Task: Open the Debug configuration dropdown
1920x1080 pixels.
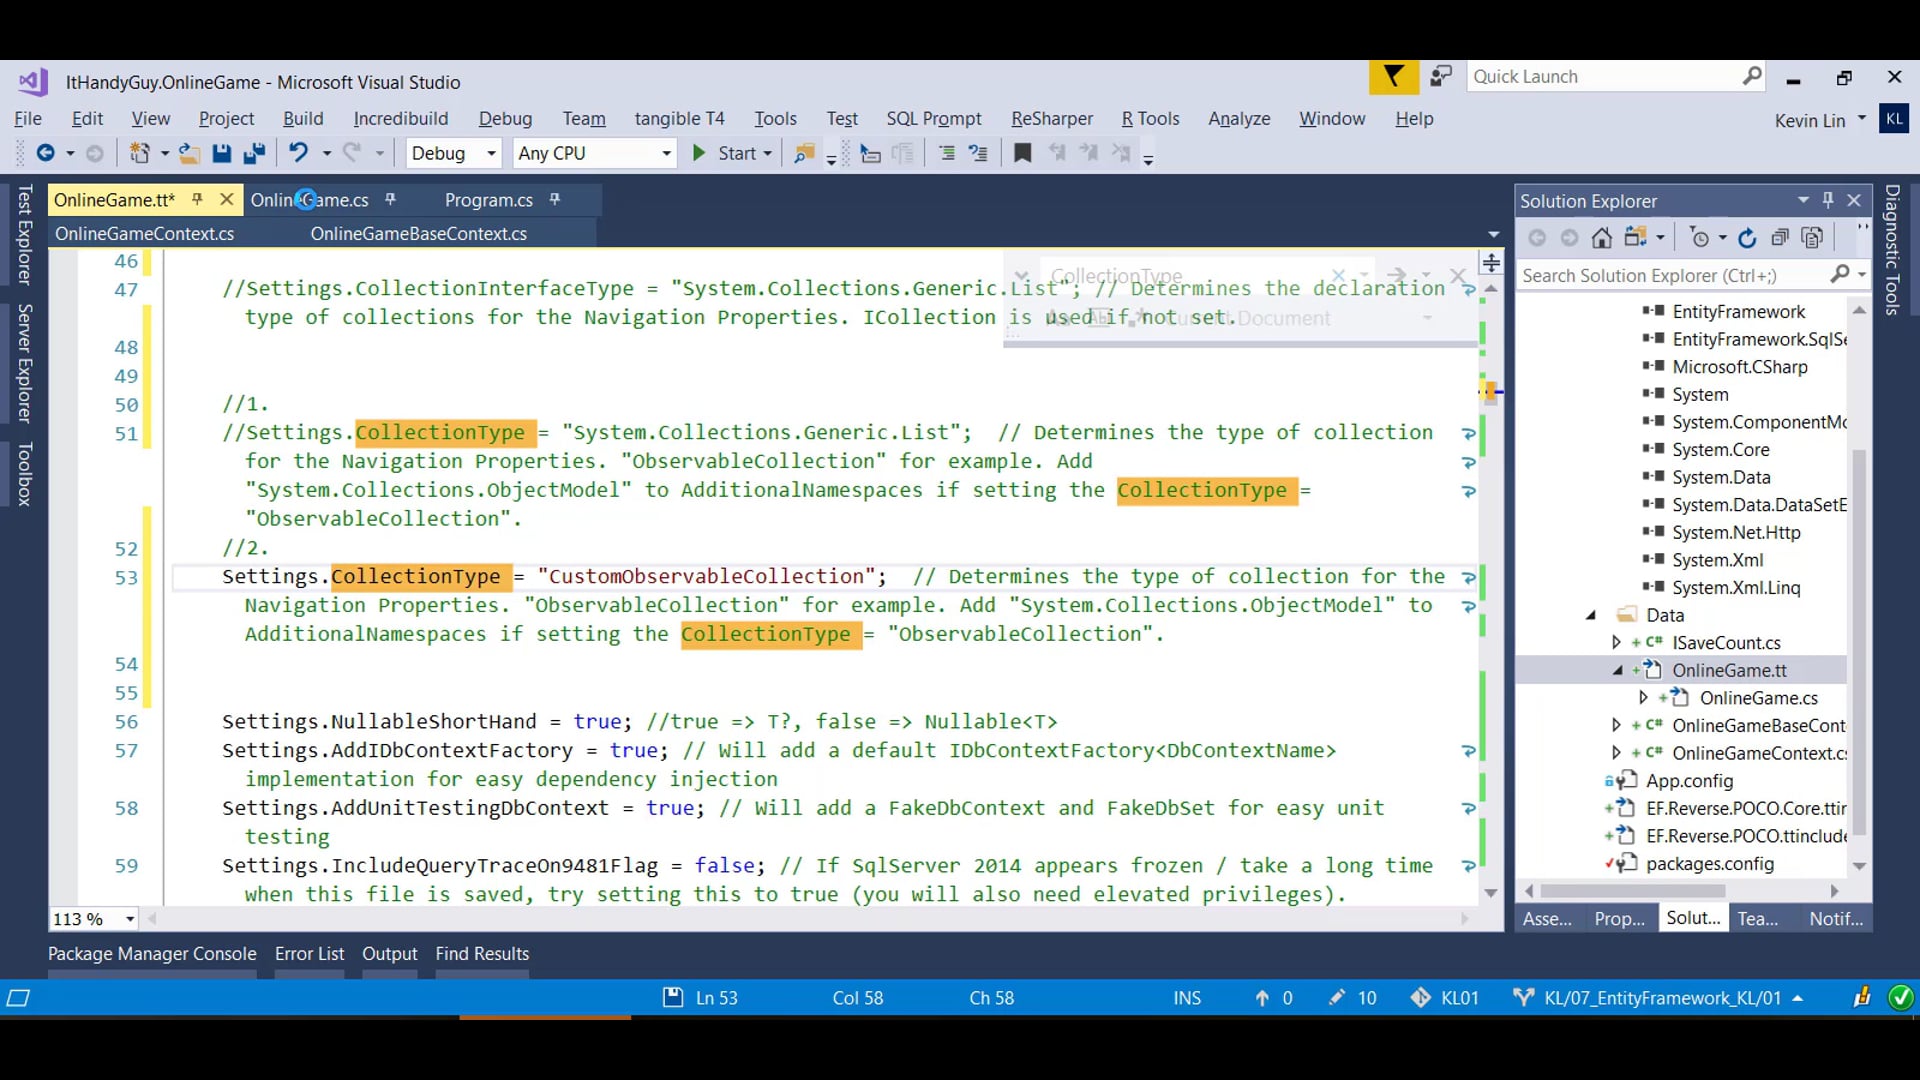Action: pyautogui.click(x=491, y=153)
